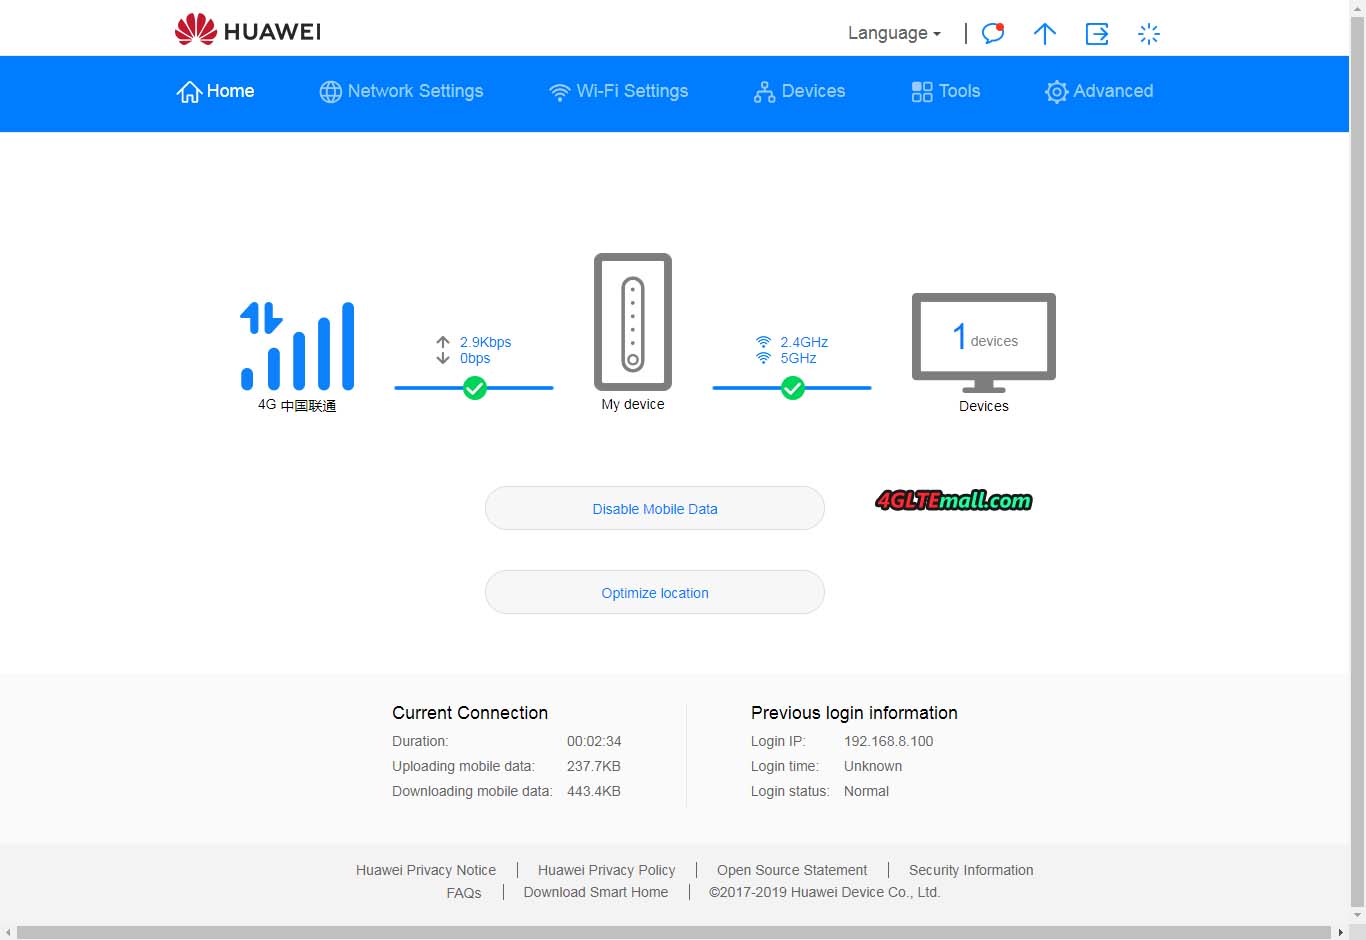The width and height of the screenshot is (1366, 940).
Task: Click the internet connection green checkmark
Action: click(x=475, y=388)
